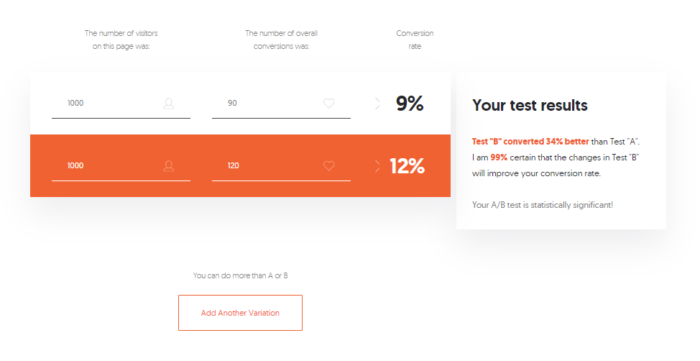The height and width of the screenshot is (361, 700).
Task: Click 'You can do more than A or B' text
Action: tap(240, 275)
